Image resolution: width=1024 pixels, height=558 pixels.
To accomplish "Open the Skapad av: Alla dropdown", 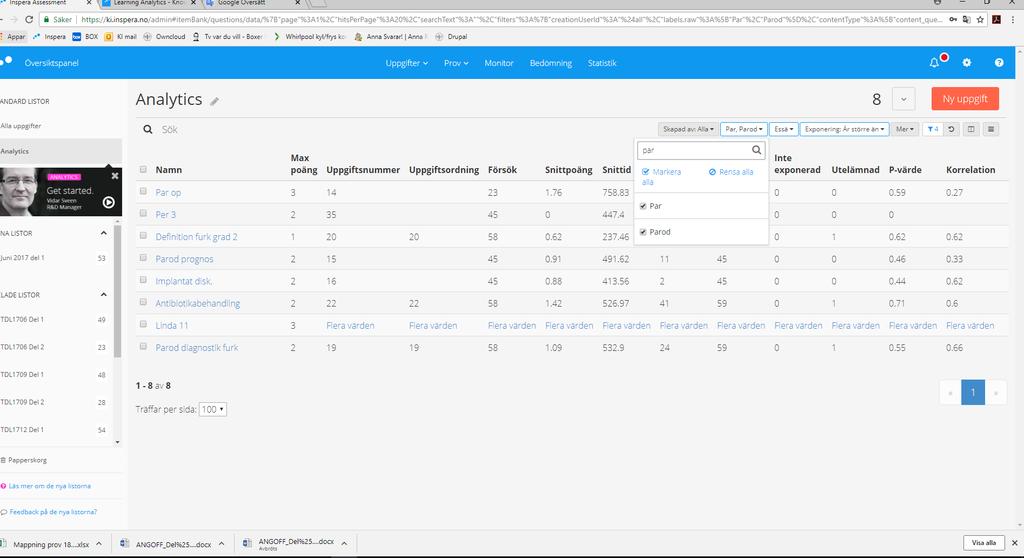I will 688,129.
